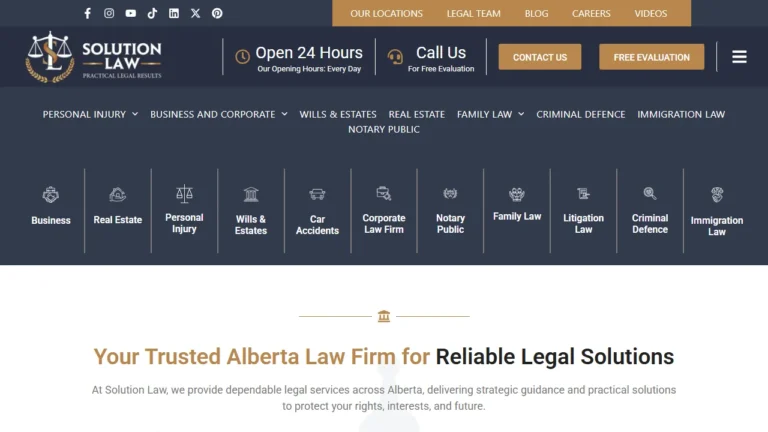Select Wills & Estates in navigation menu
Viewport: 768px width, 432px height.
pyautogui.click(x=338, y=114)
